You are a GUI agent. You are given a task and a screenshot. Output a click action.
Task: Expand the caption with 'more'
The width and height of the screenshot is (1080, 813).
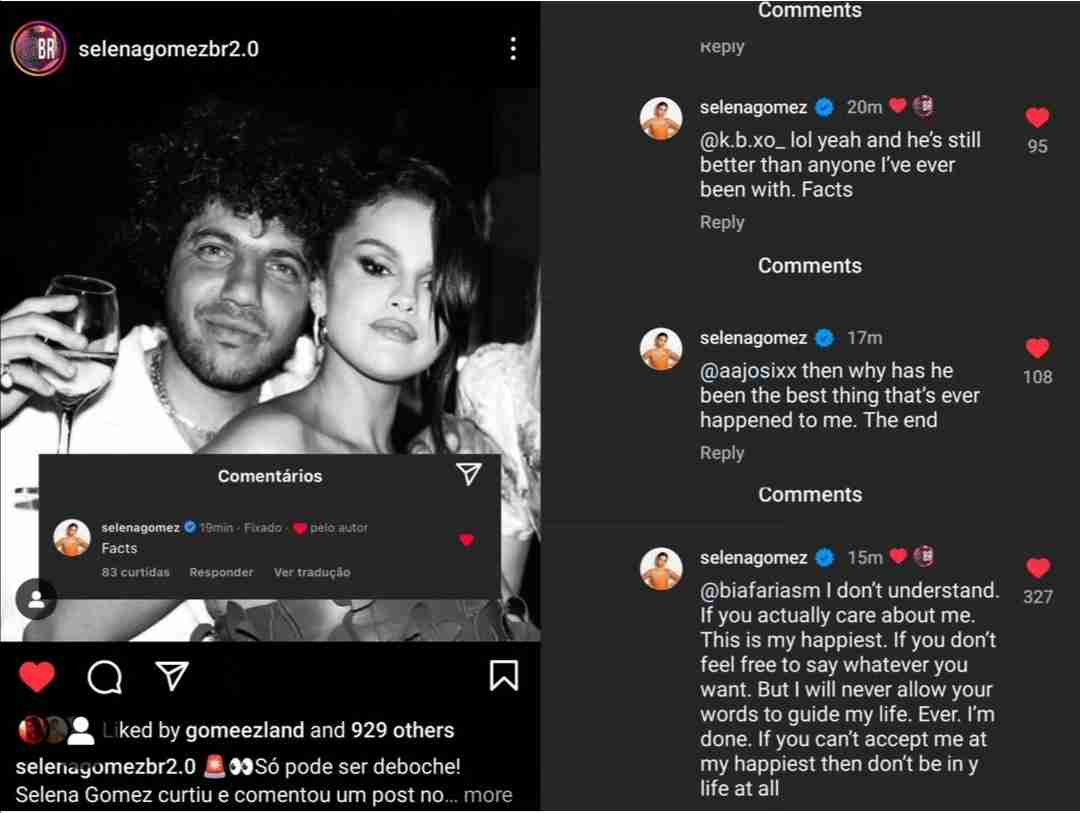488,795
